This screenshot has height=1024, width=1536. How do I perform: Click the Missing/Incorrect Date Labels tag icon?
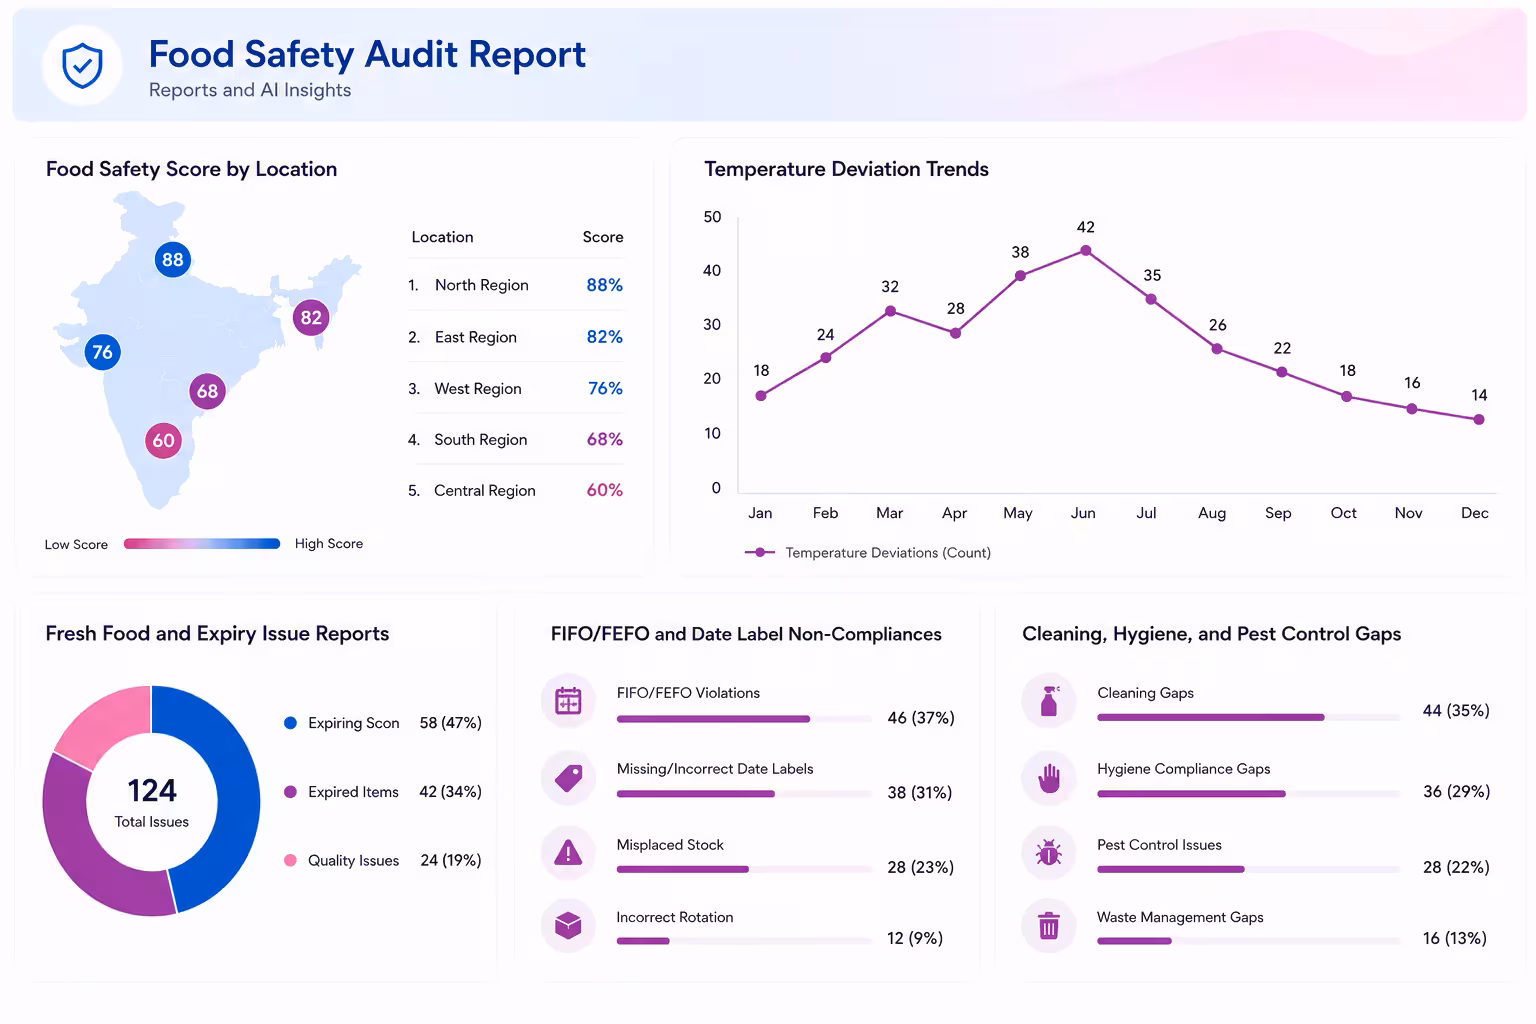pyautogui.click(x=568, y=777)
